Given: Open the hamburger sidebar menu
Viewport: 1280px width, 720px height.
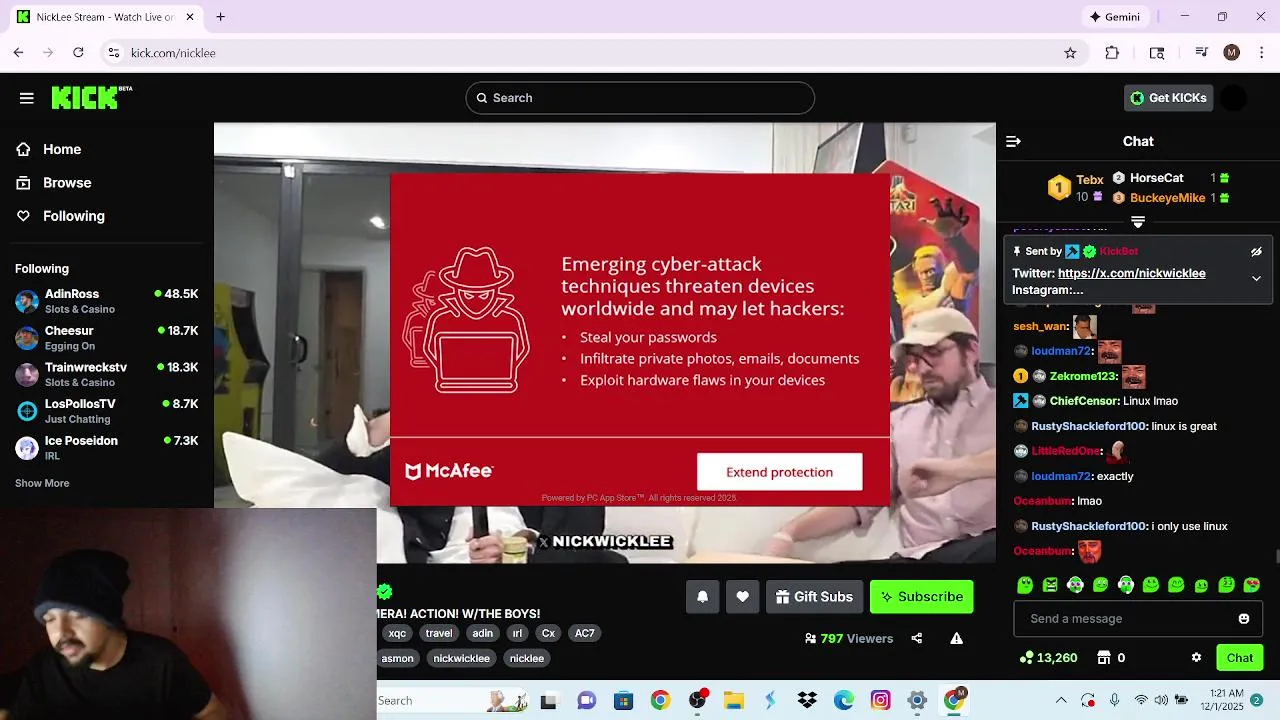Looking at the screenshot, I should coord(27,98).
